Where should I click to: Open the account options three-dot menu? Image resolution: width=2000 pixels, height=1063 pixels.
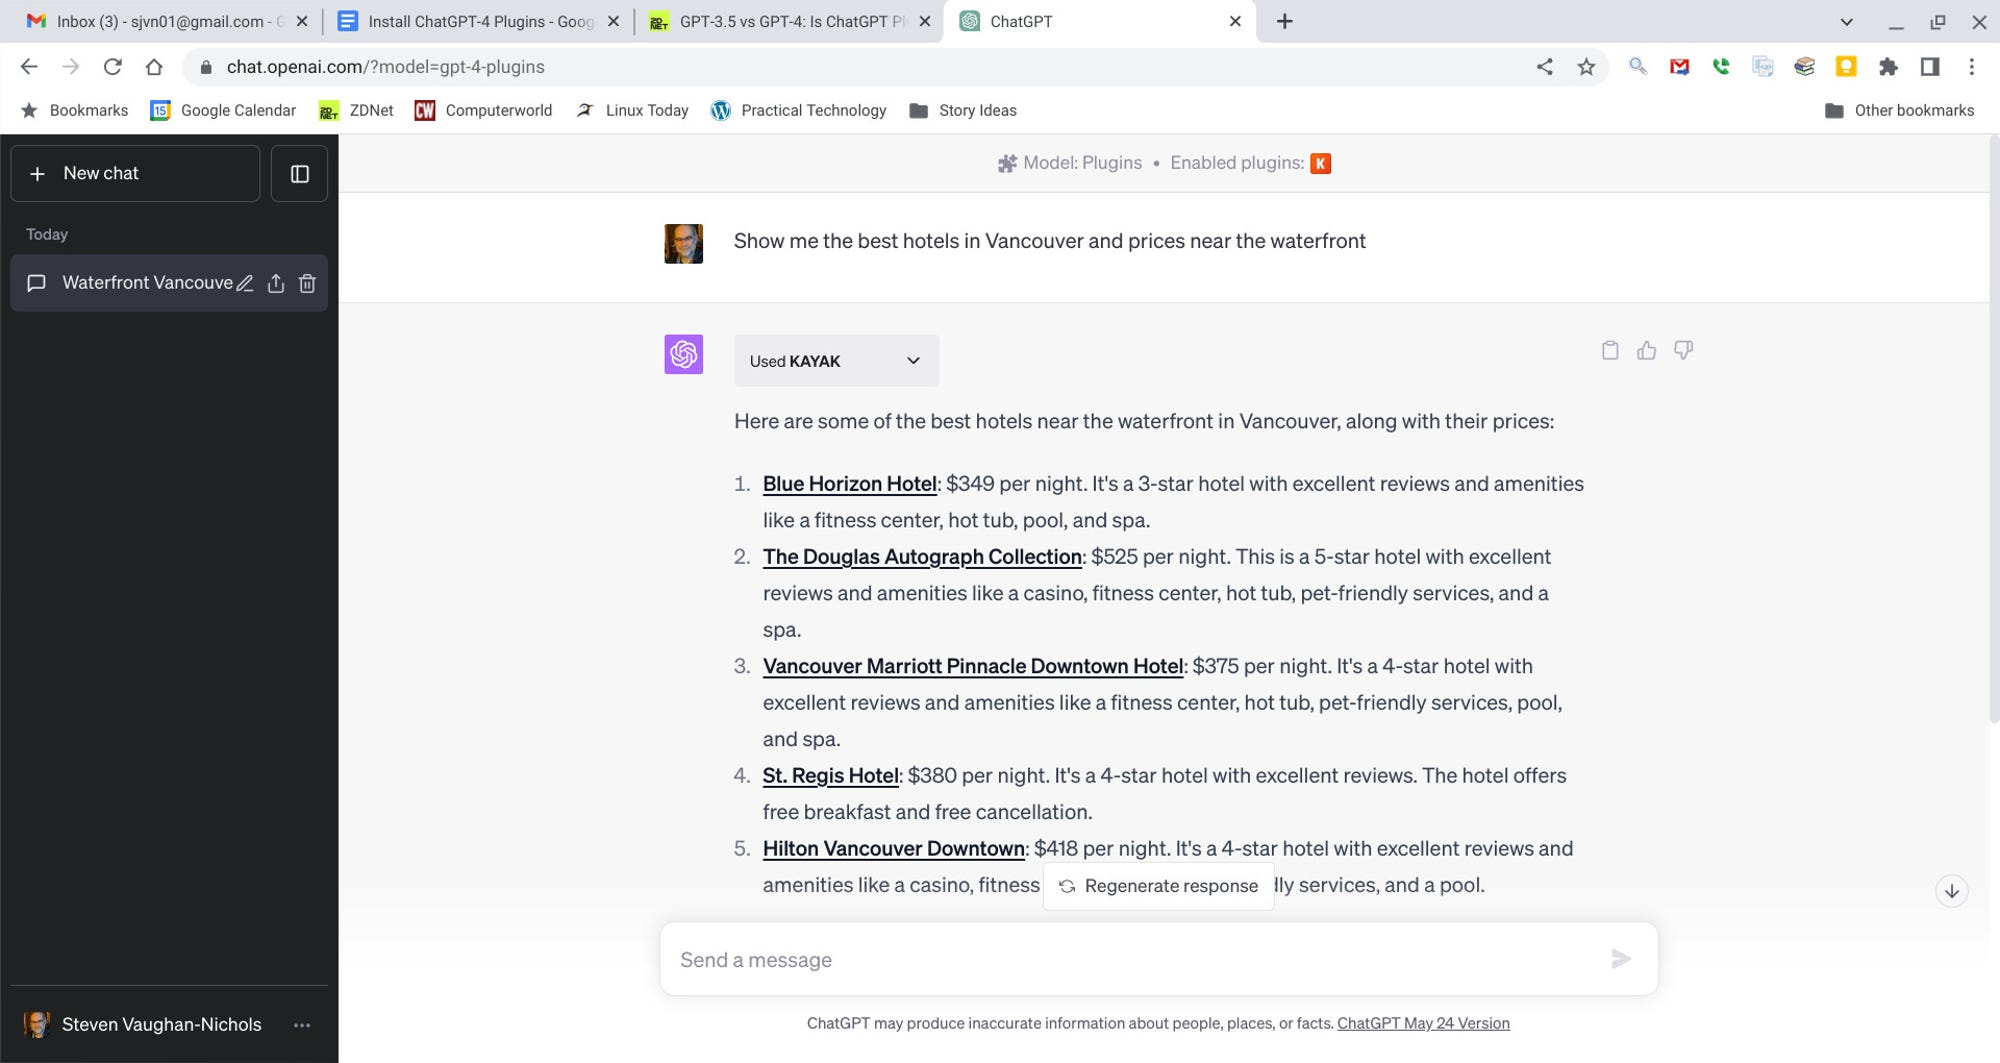pyautogui.click(x=302, y=1025)
